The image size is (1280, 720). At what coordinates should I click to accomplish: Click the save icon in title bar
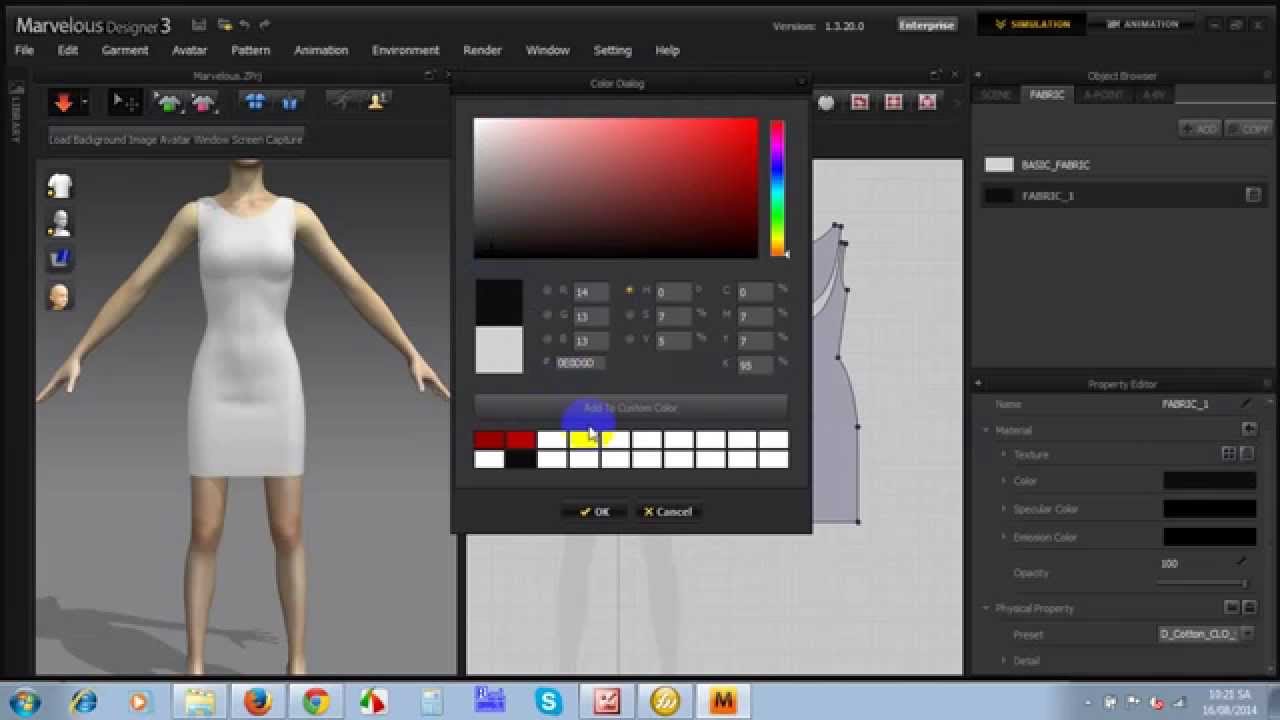(199, 25)
